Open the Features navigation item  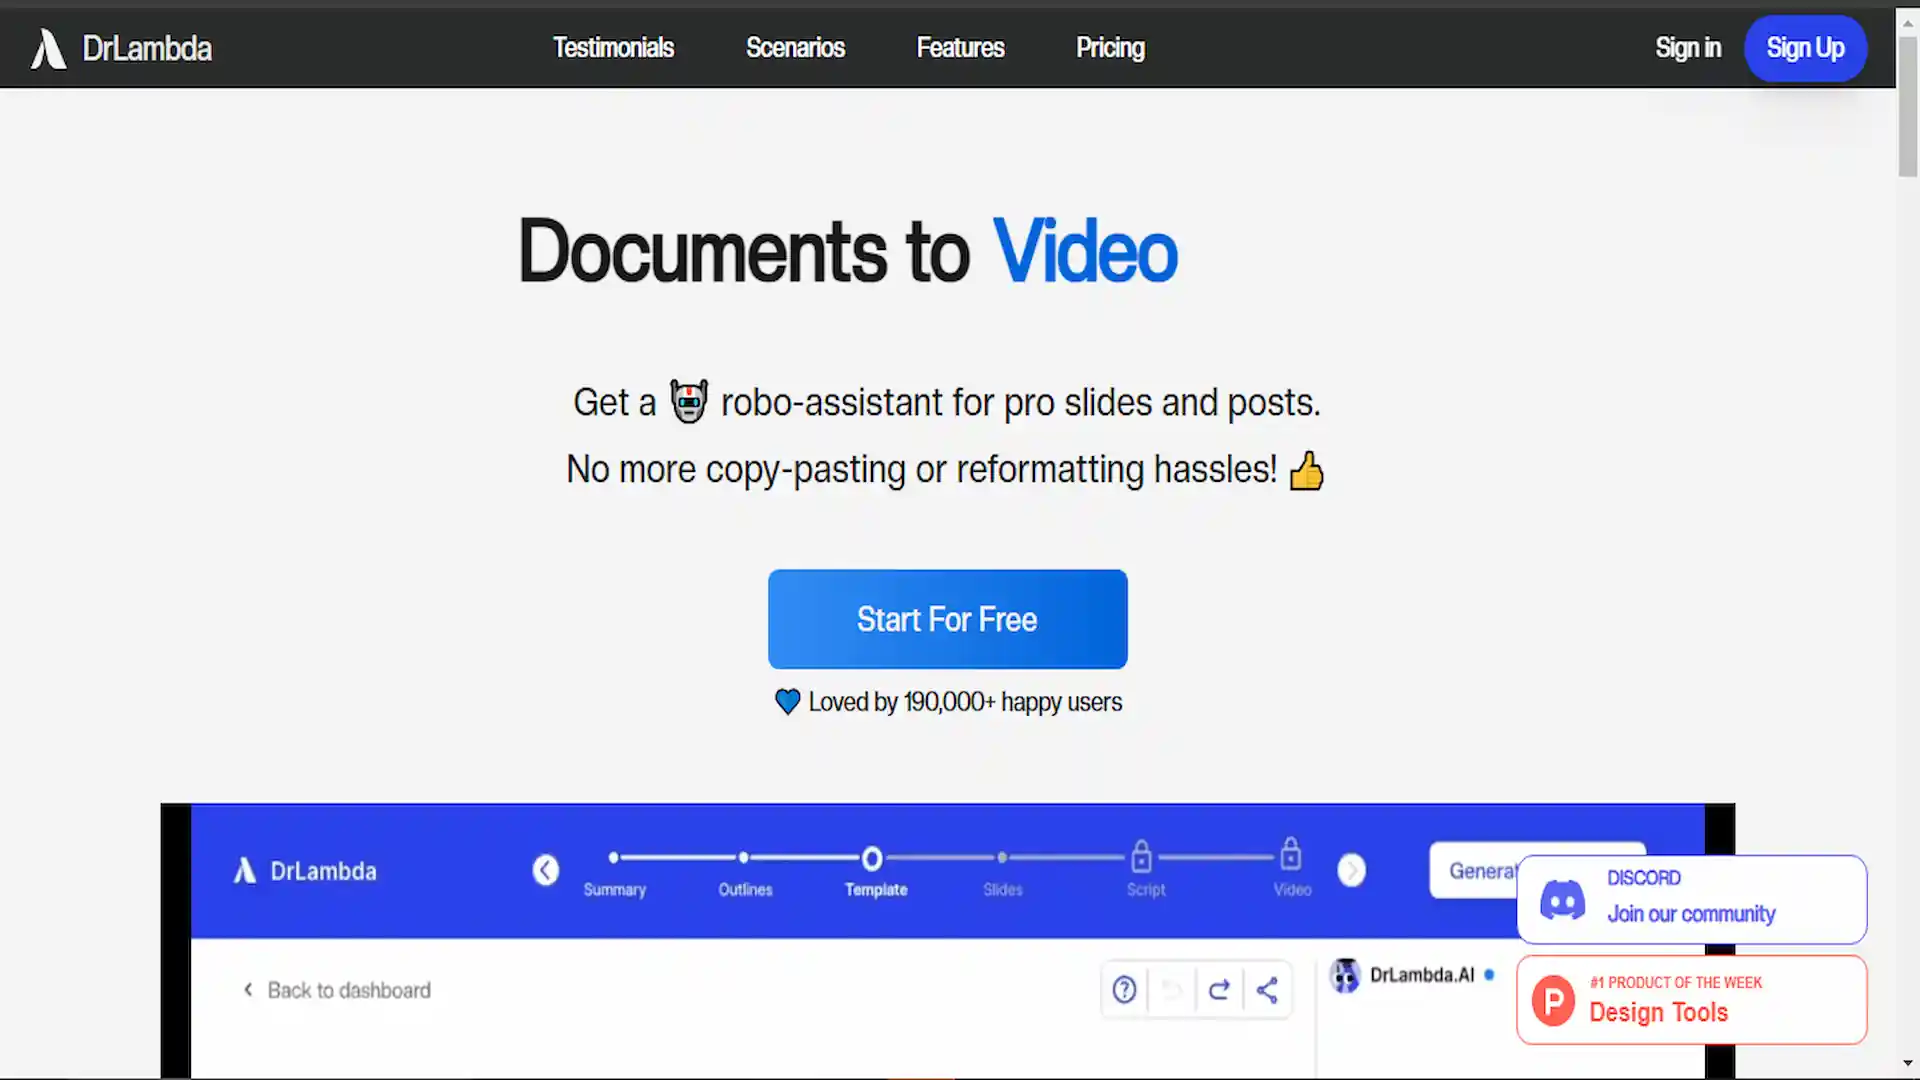pyautogui.click(x=960, y=48)
